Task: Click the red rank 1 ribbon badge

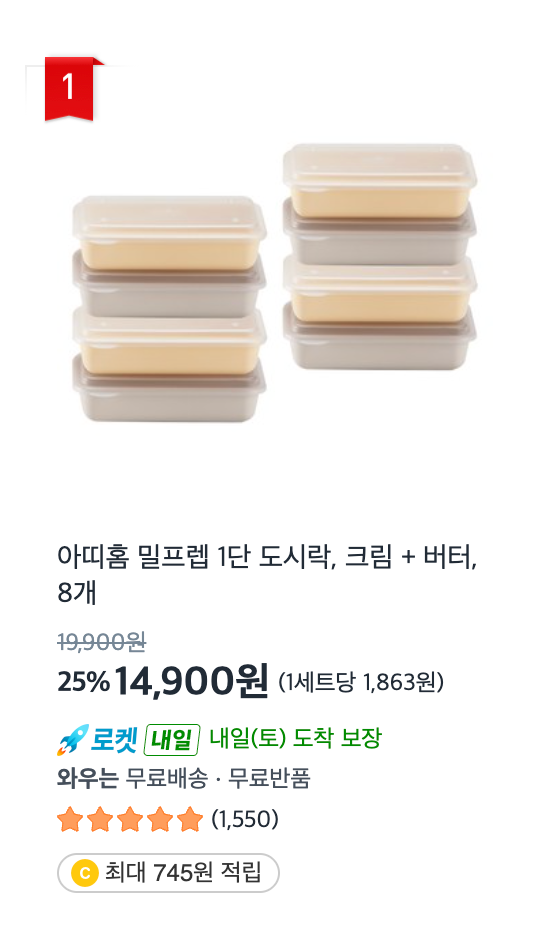Action: [x=69, y=88]
